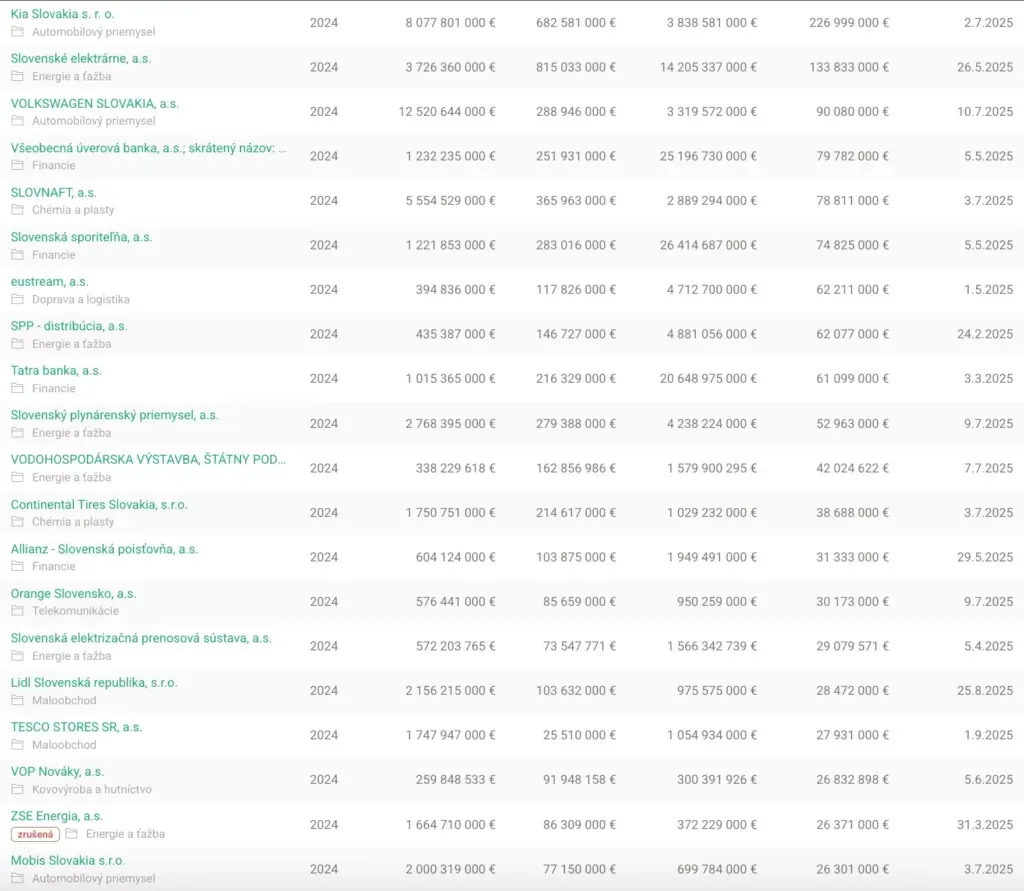Screen dimensions: 1024x891
Task: Select the value 226 999 000 €
Action: point(849,23)
